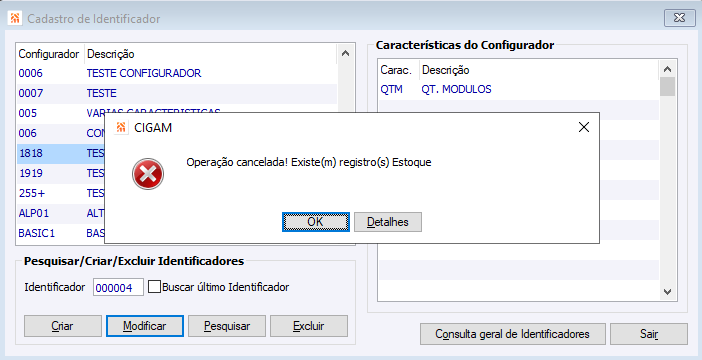Click scroll up arrow of Características list
The width and height of the screenshot is (702, 360).
coord(667,69)
